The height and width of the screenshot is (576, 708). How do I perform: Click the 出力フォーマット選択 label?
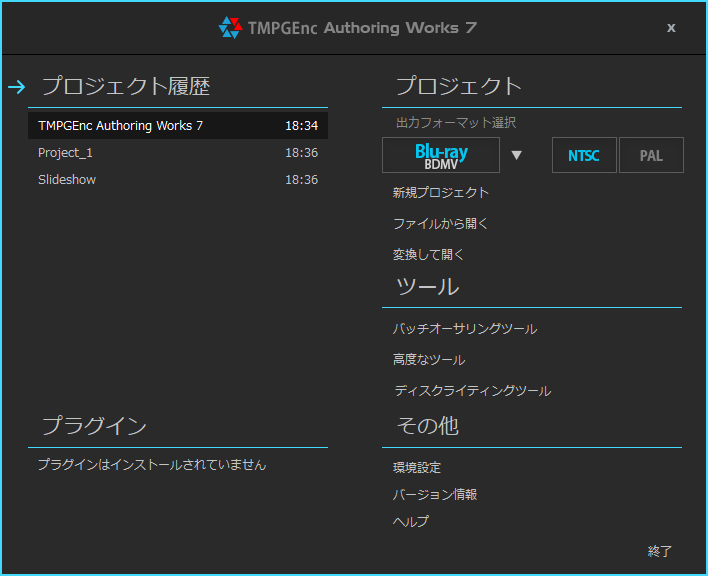coord(456,123)
